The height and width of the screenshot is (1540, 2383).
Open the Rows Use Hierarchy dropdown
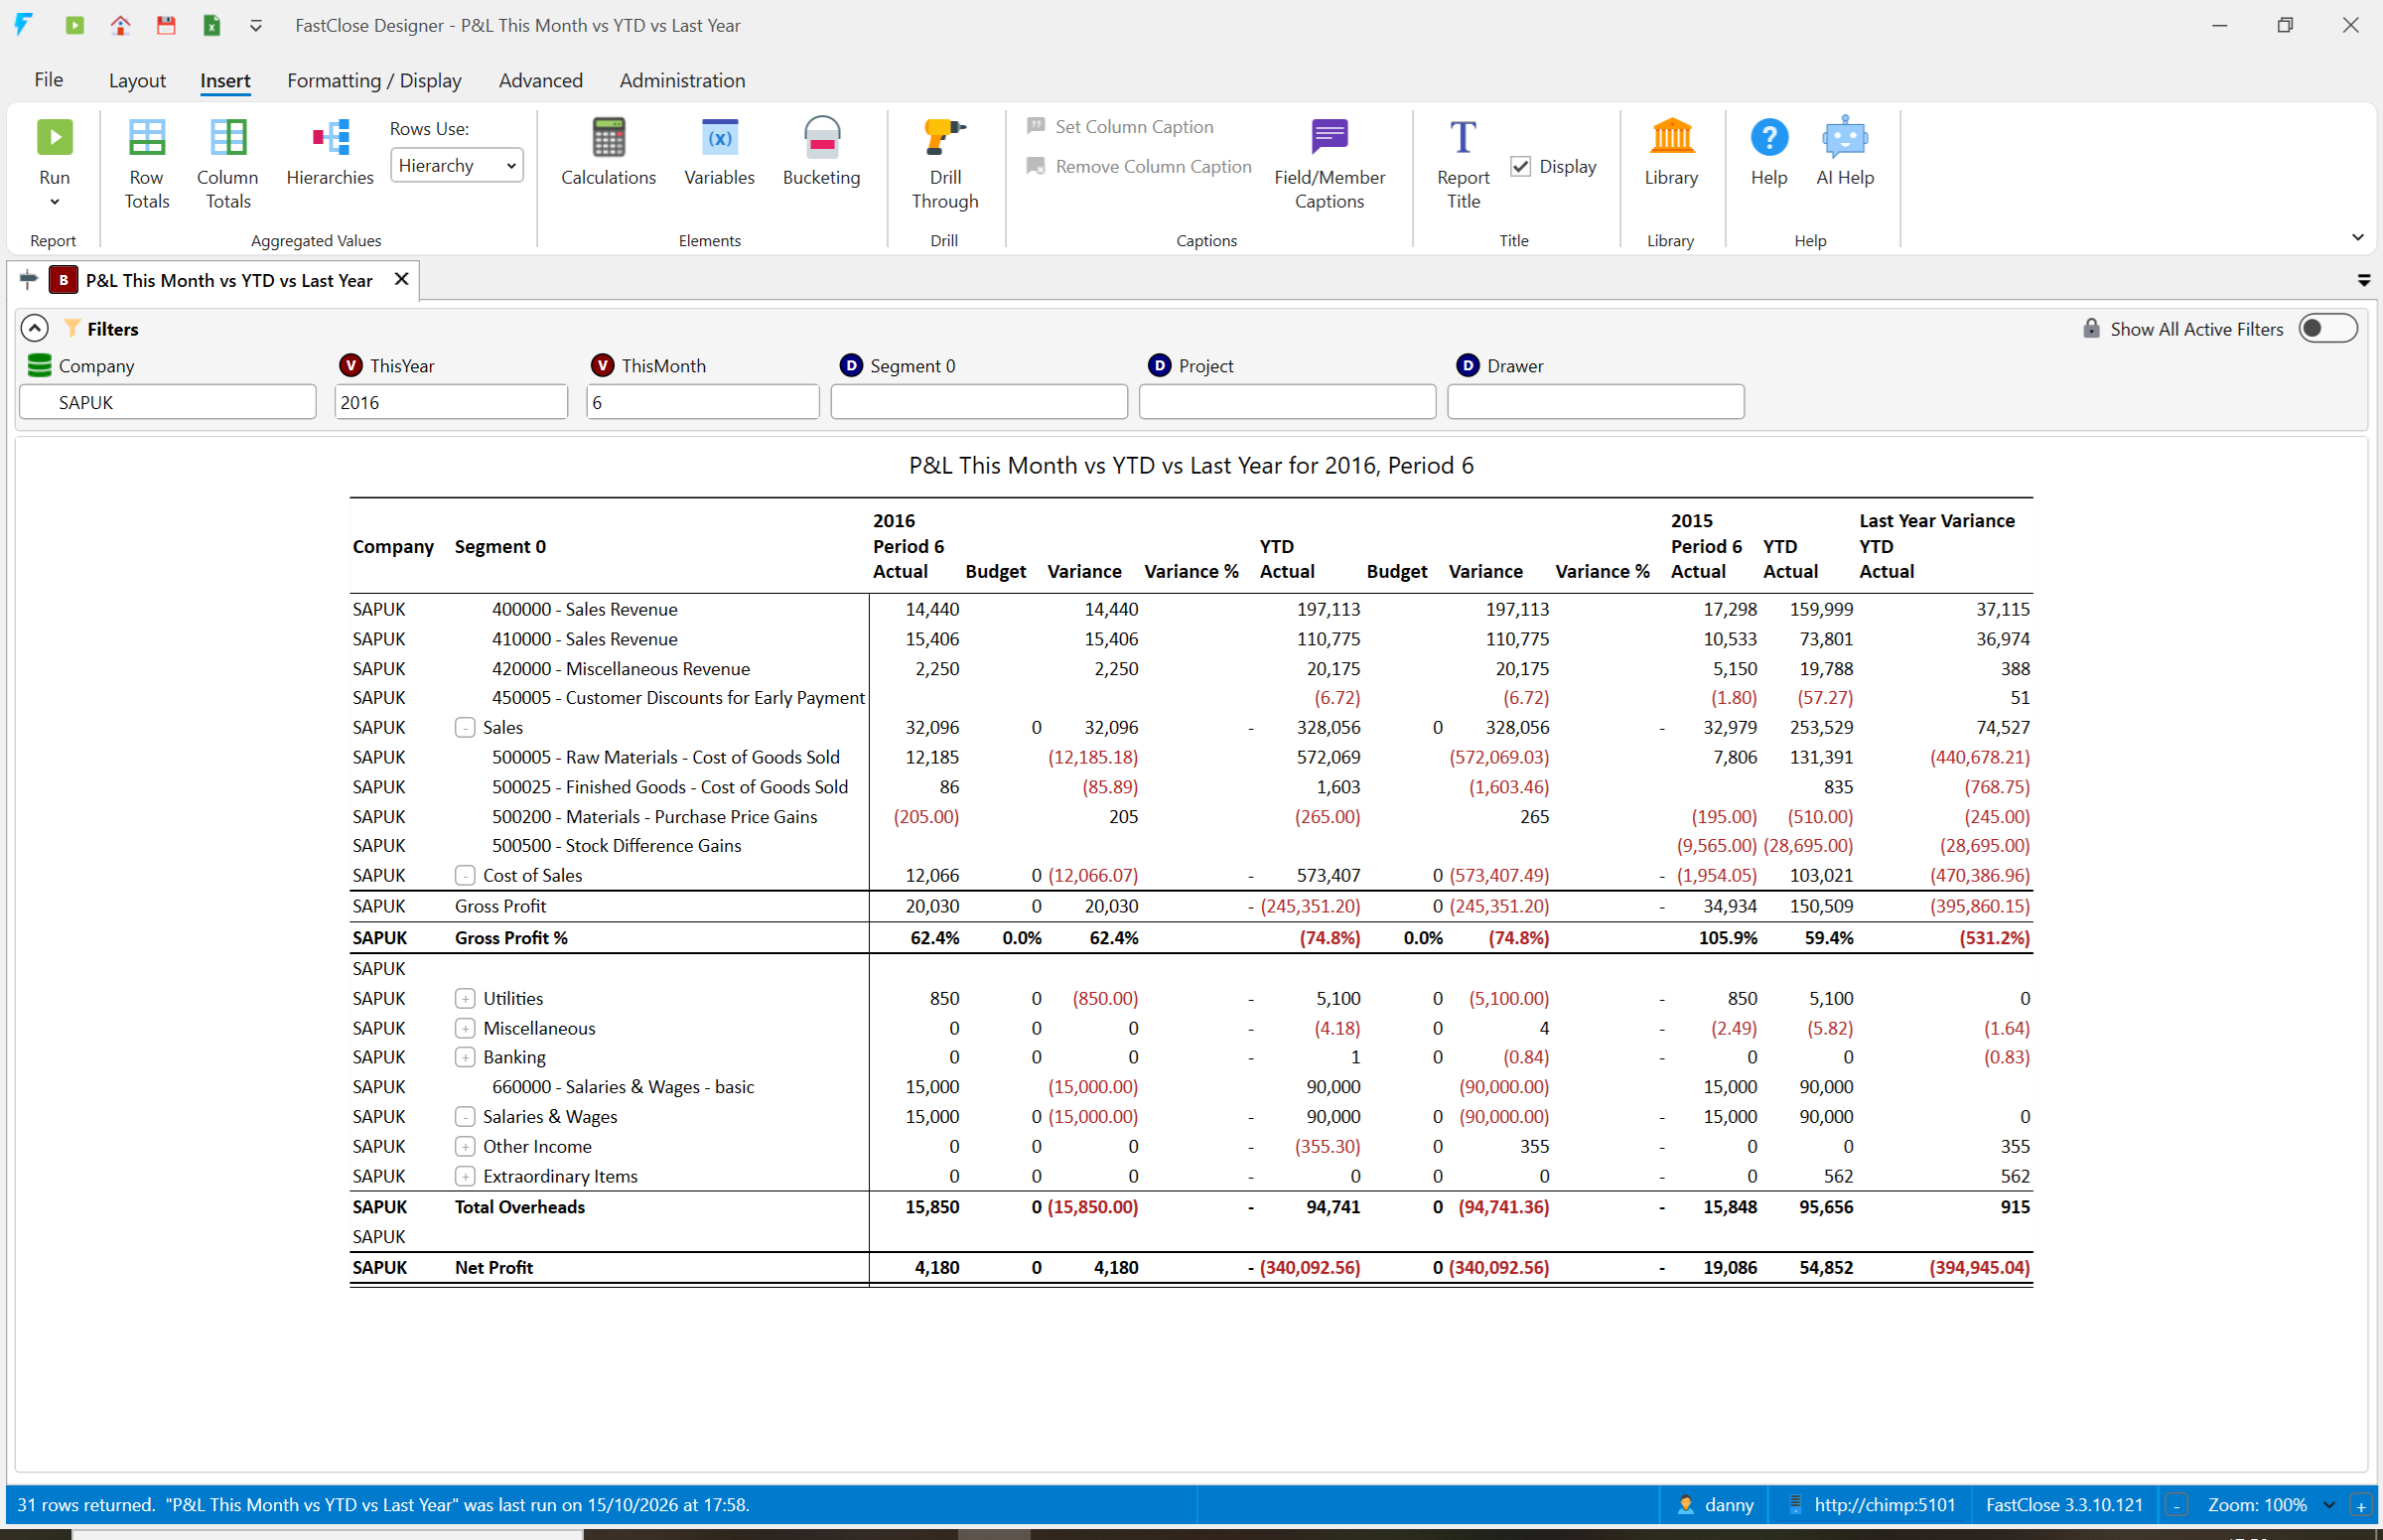tap(456, 165)
